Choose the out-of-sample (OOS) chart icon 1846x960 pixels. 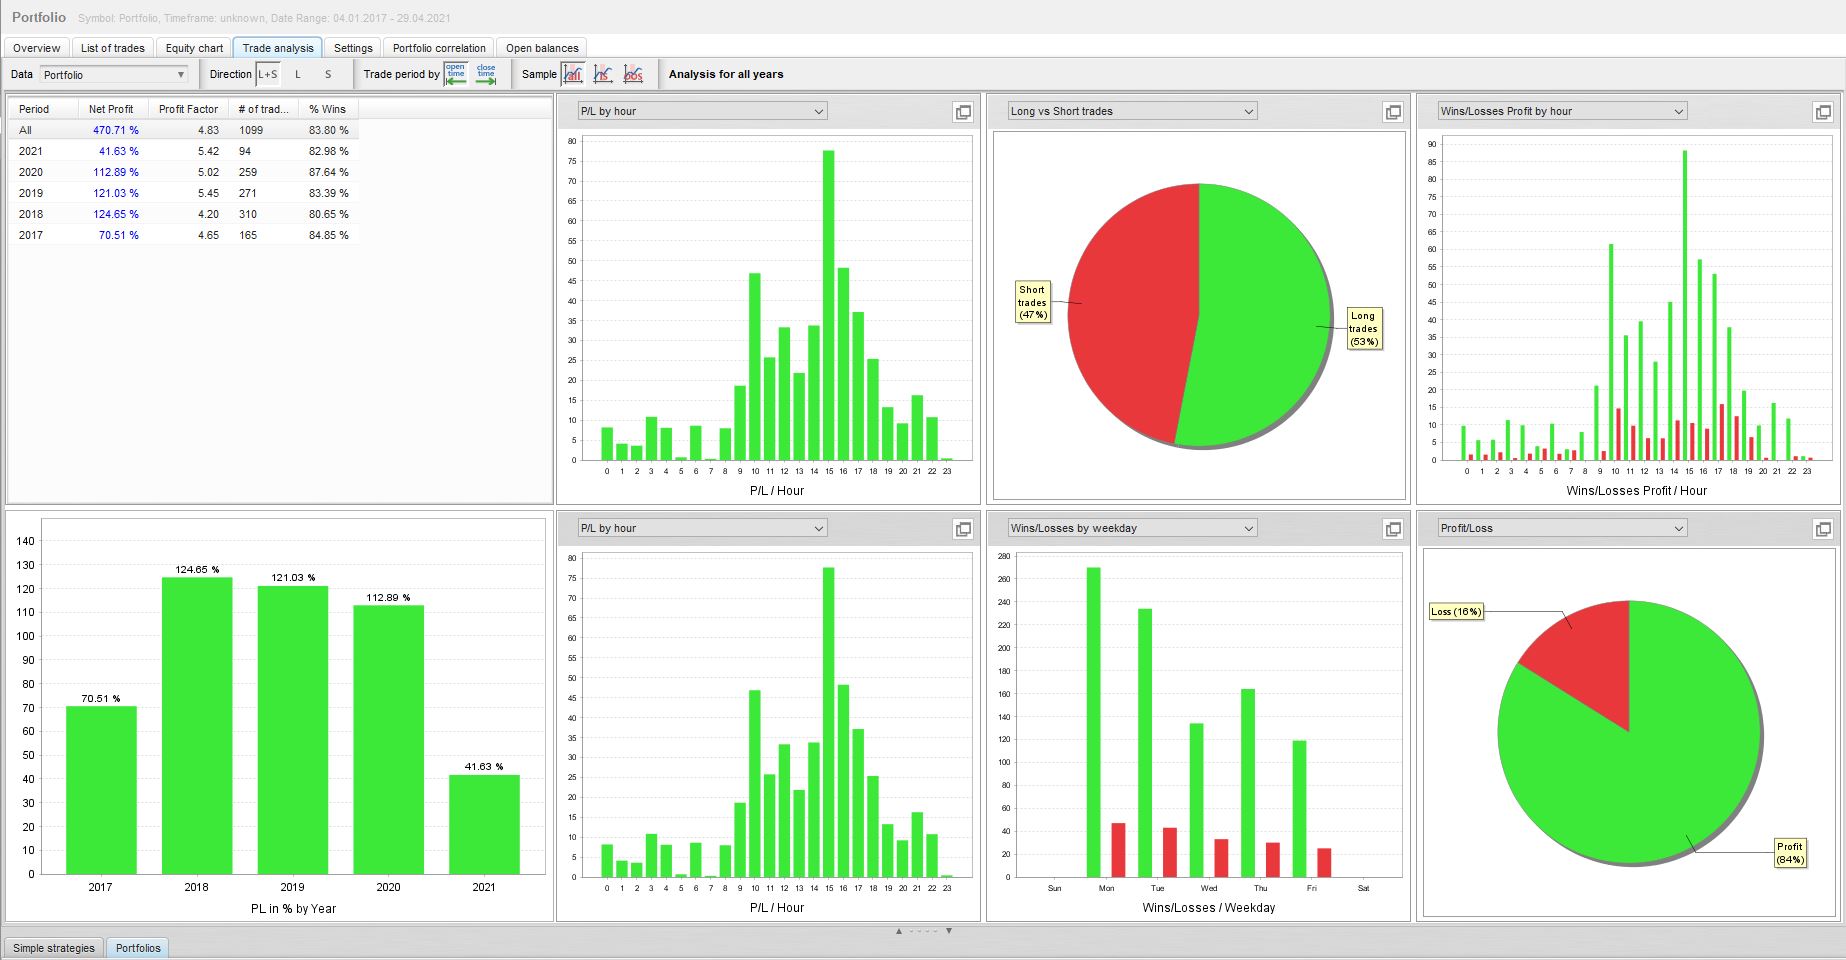(x=633, y=74)
